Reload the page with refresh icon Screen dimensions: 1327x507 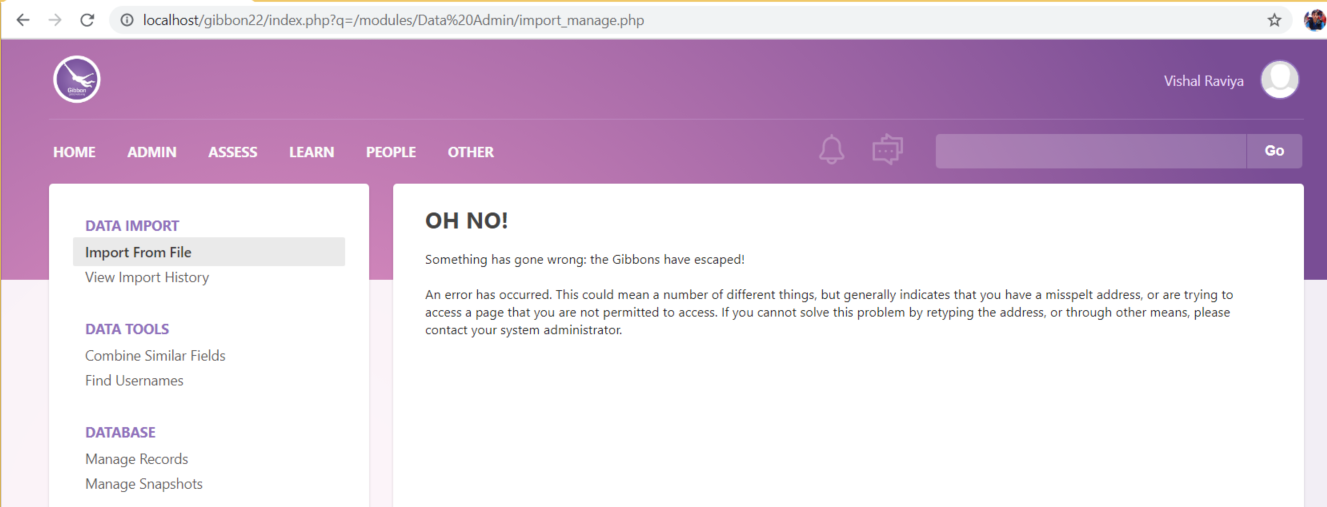click(x=87, y=20)
